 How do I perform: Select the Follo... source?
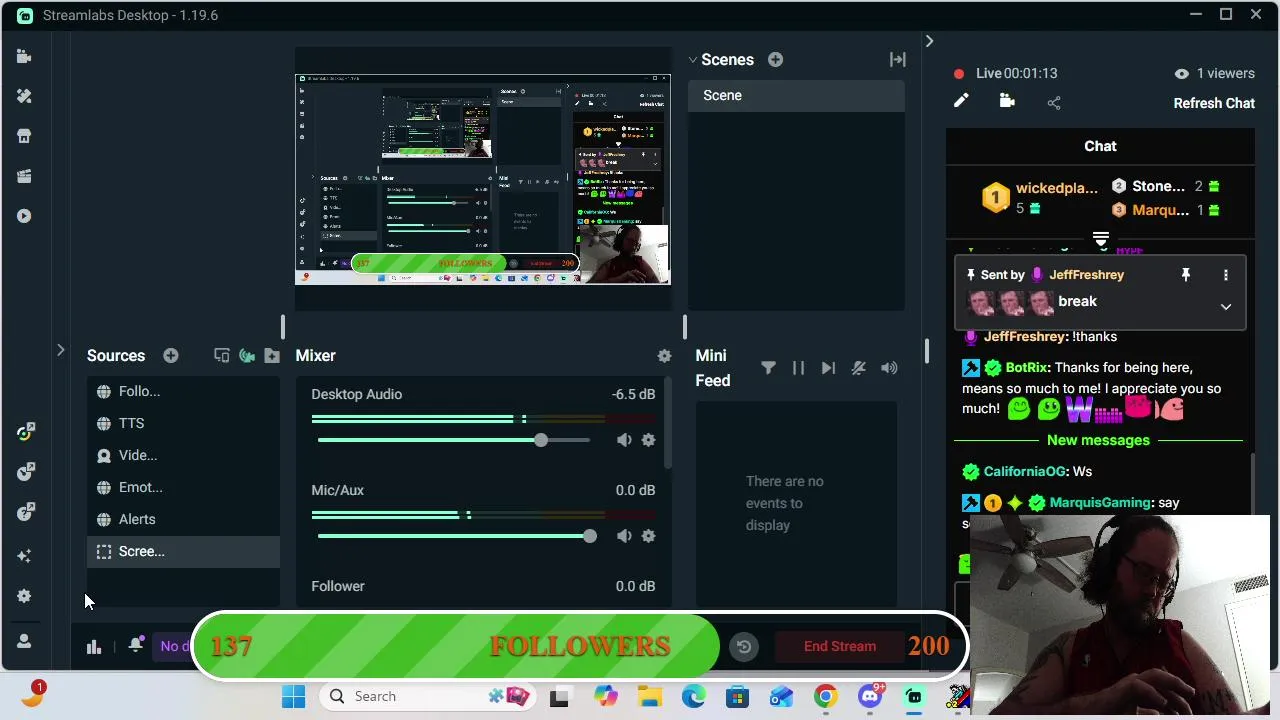tap(183, 391)
